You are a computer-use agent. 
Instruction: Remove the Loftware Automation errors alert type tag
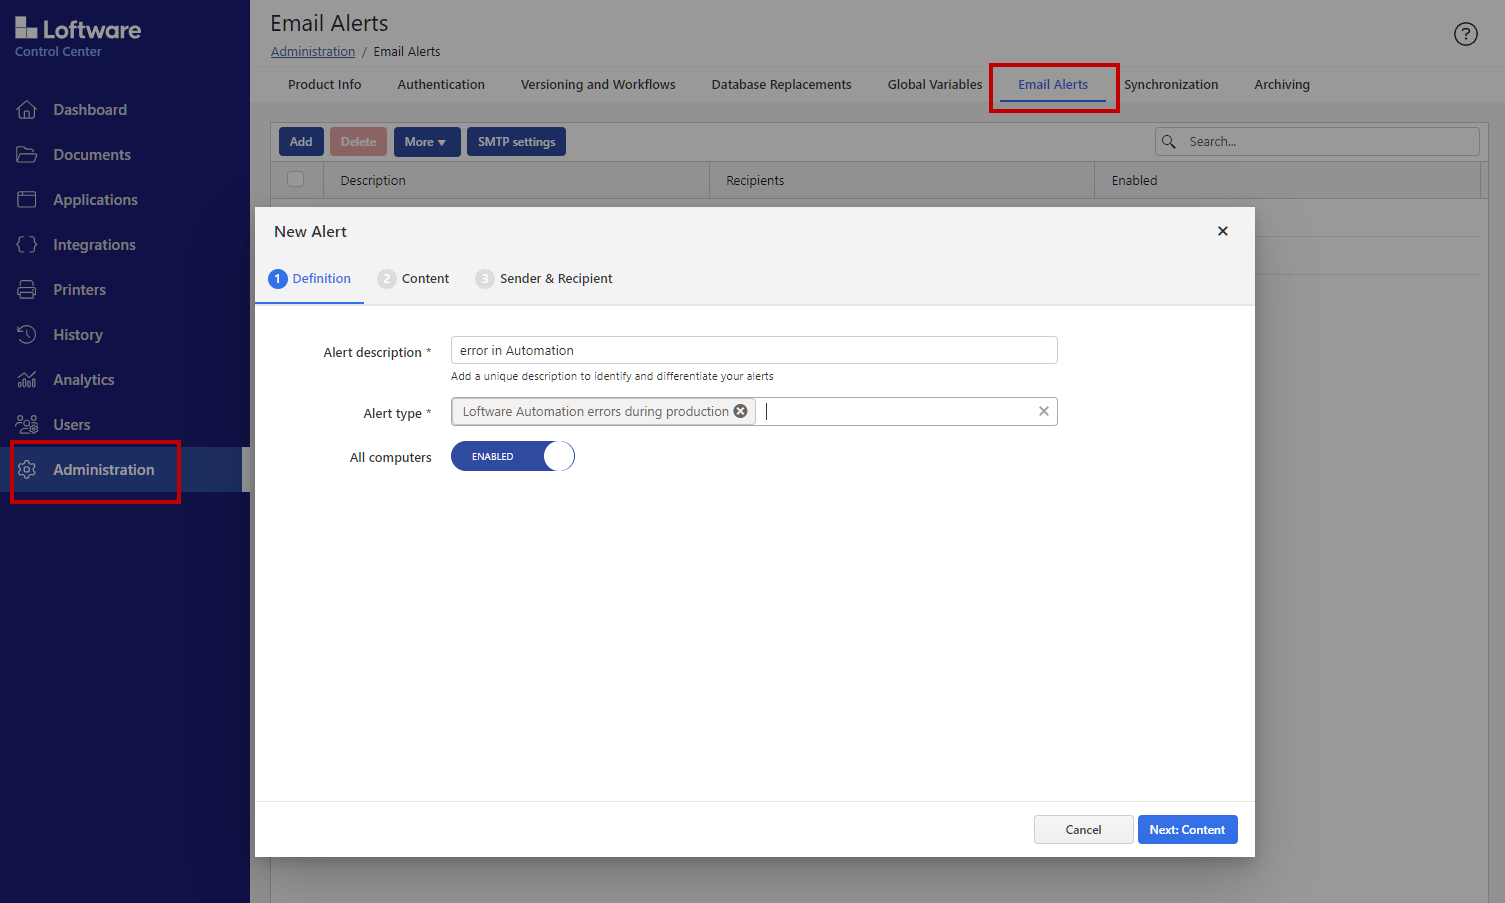[x=741, y=411]
